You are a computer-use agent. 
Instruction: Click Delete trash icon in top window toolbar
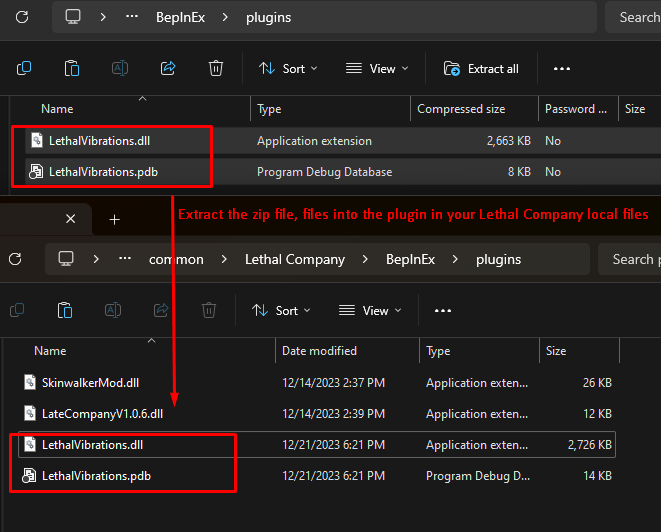pyautogui.click(x=216, y=68)
